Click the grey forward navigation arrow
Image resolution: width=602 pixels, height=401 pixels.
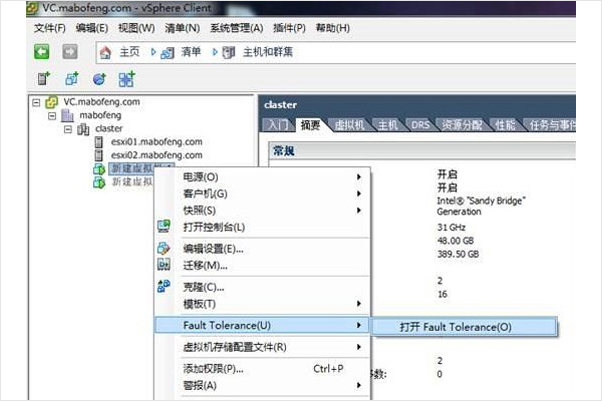click(x=70, y=52)
